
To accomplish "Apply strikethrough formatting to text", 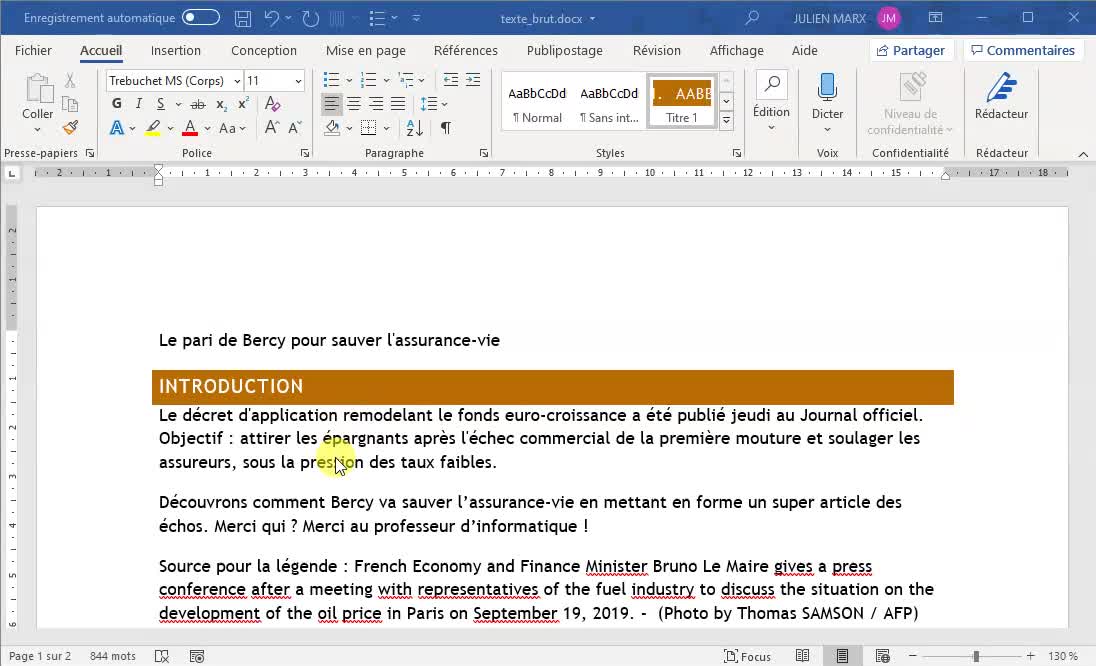I will tap(198, 104).
